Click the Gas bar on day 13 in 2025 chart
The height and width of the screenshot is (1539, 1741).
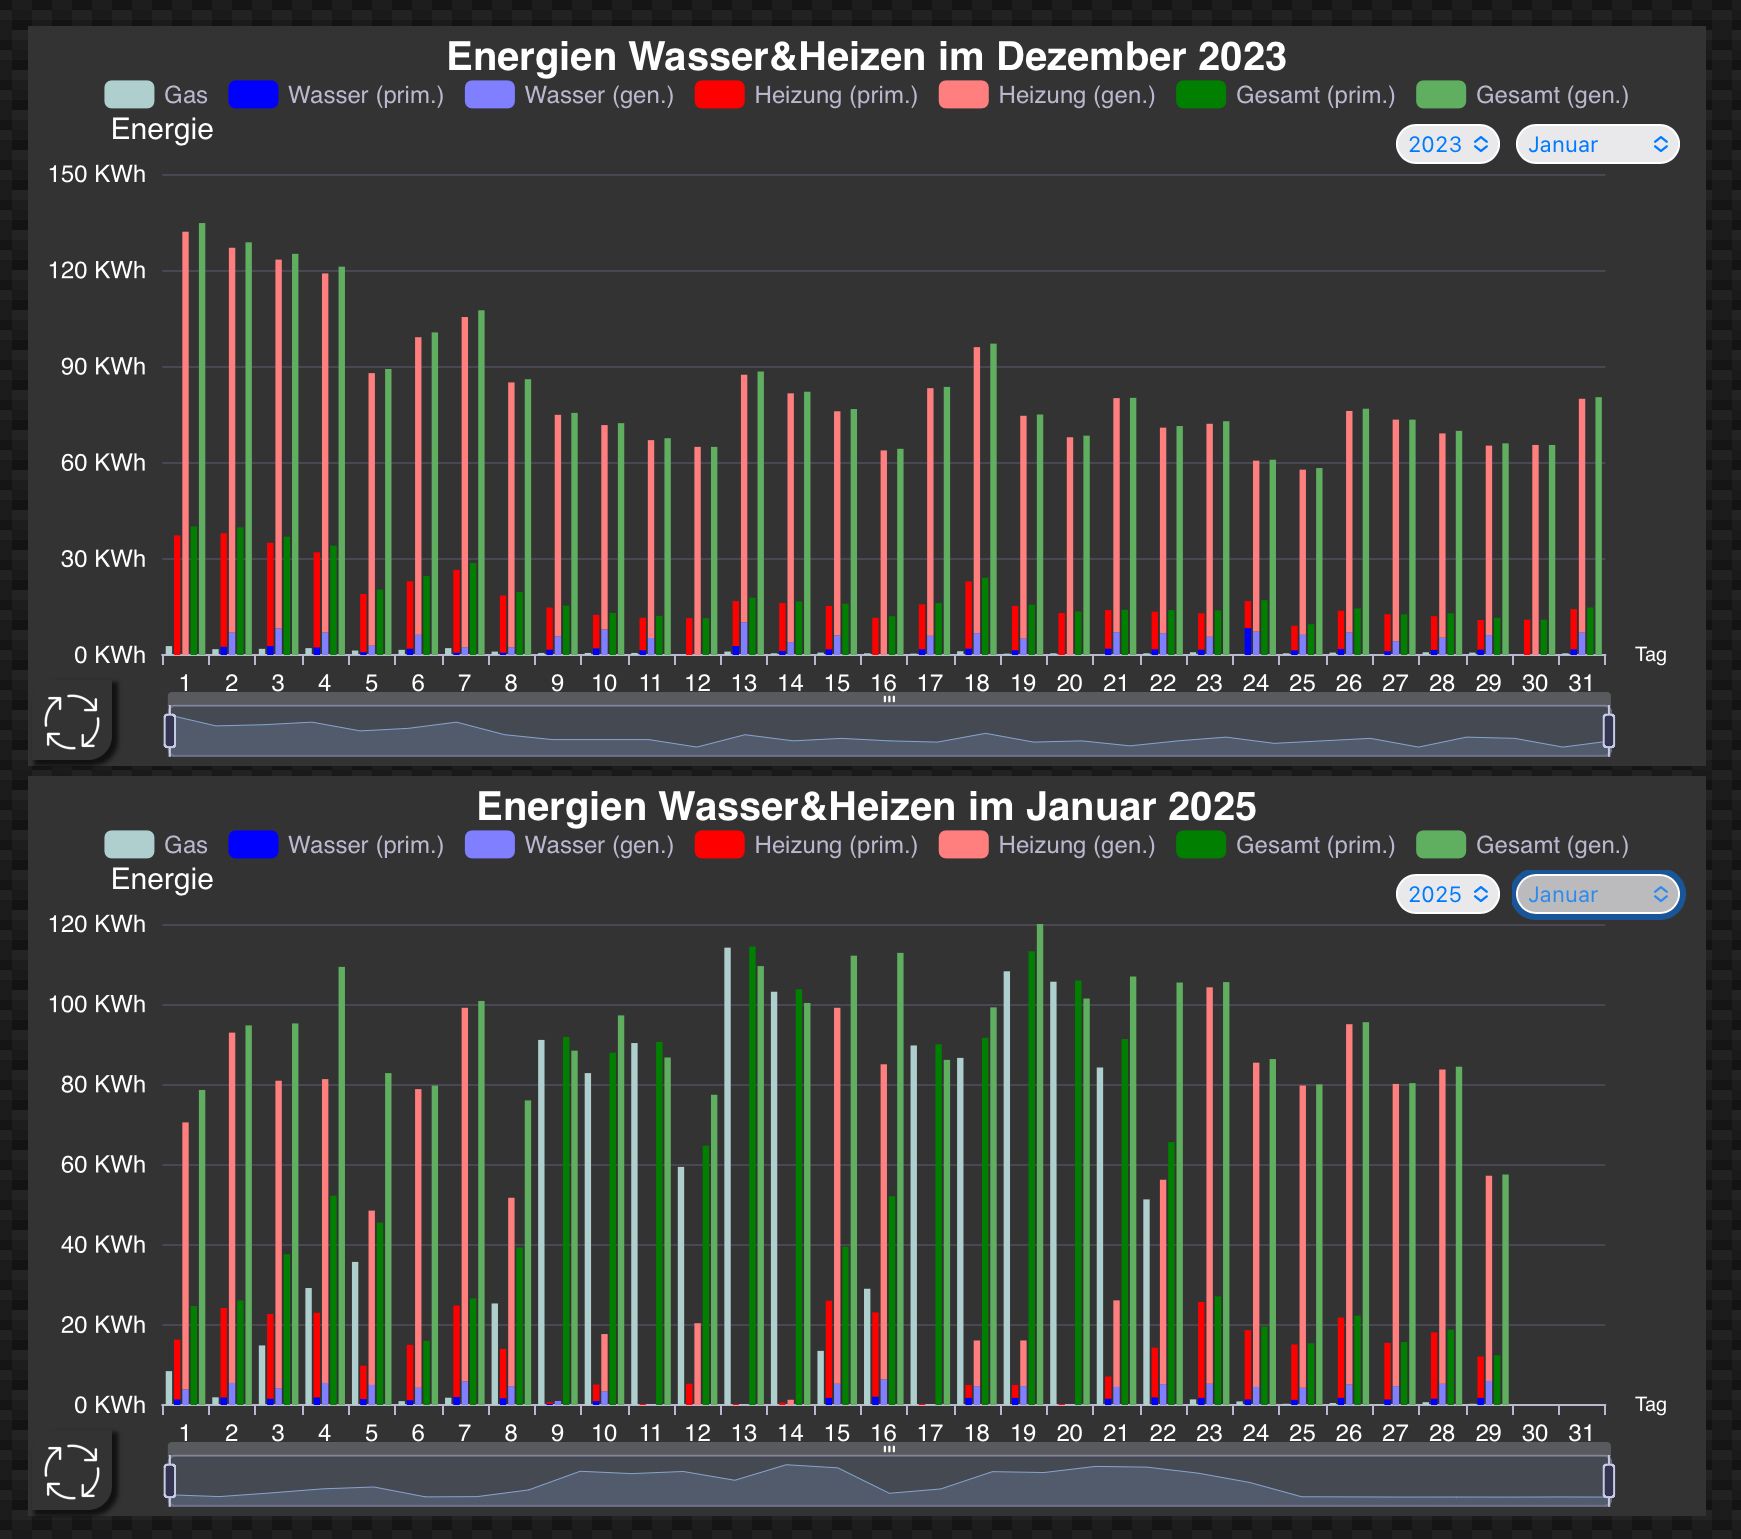[727, 1176]
